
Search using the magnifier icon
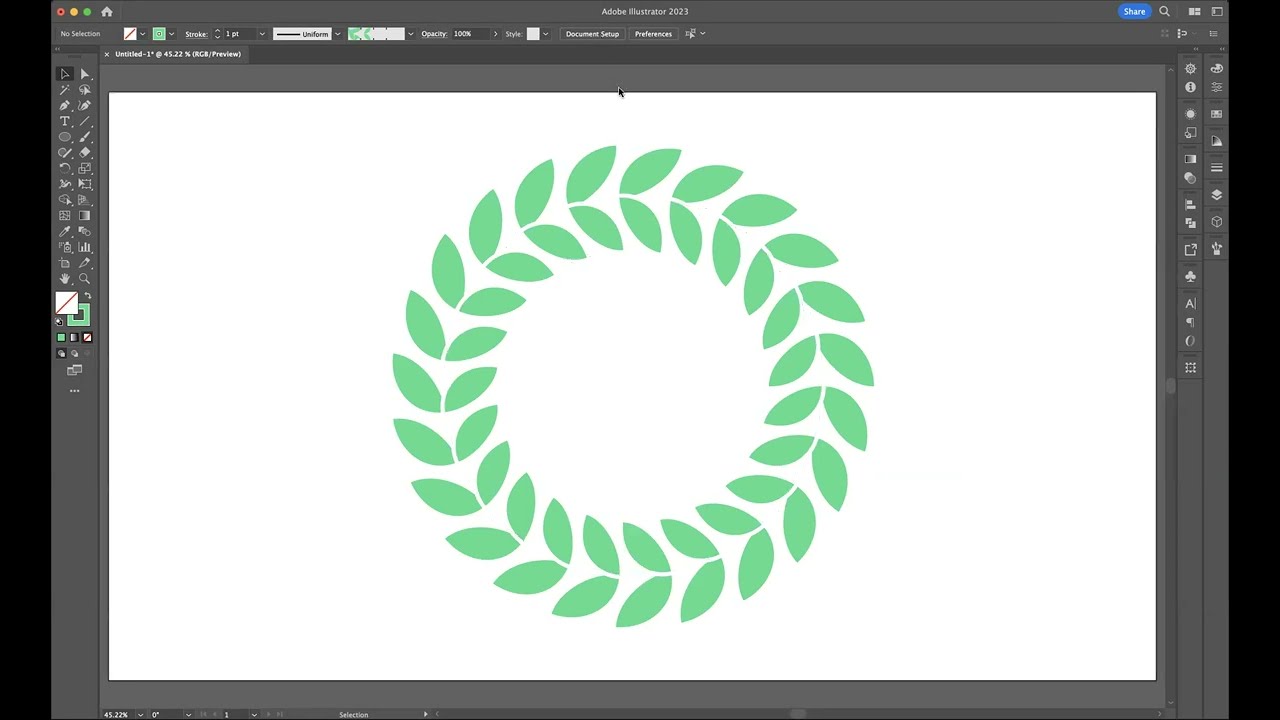[x=1164, y=12]
